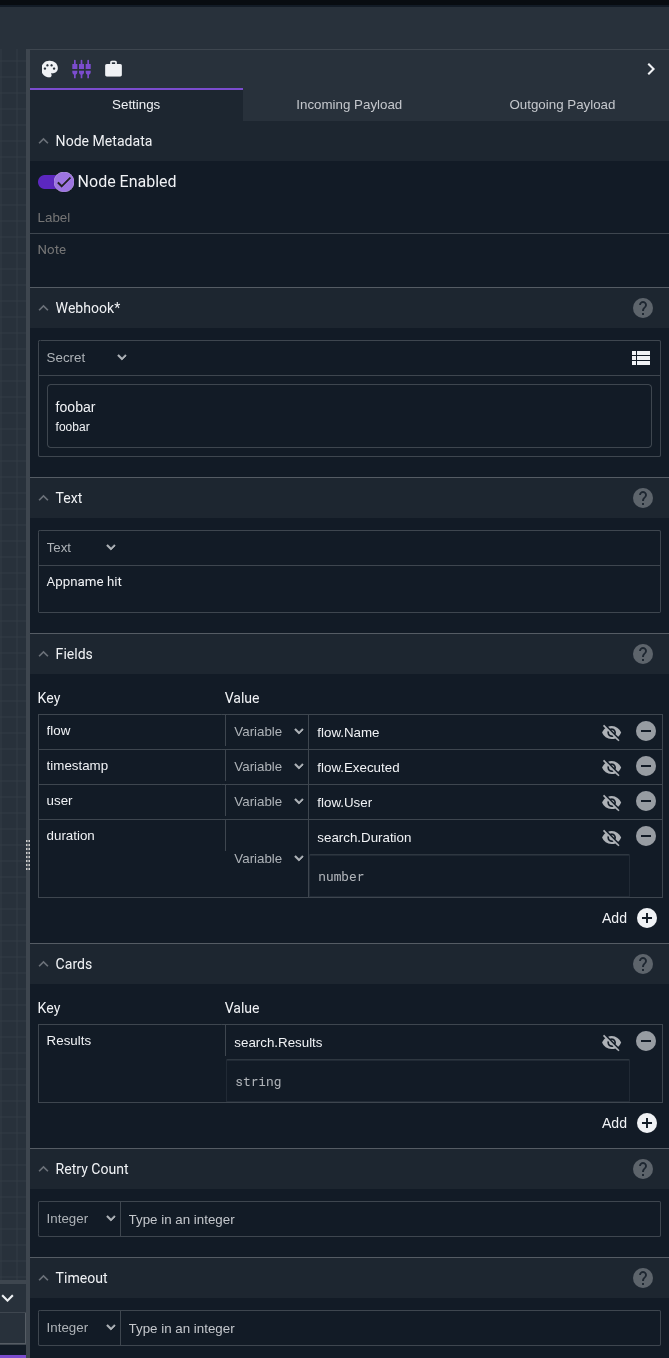
Task: Click plus icon to add a card
Action: tap(647, 1123)
